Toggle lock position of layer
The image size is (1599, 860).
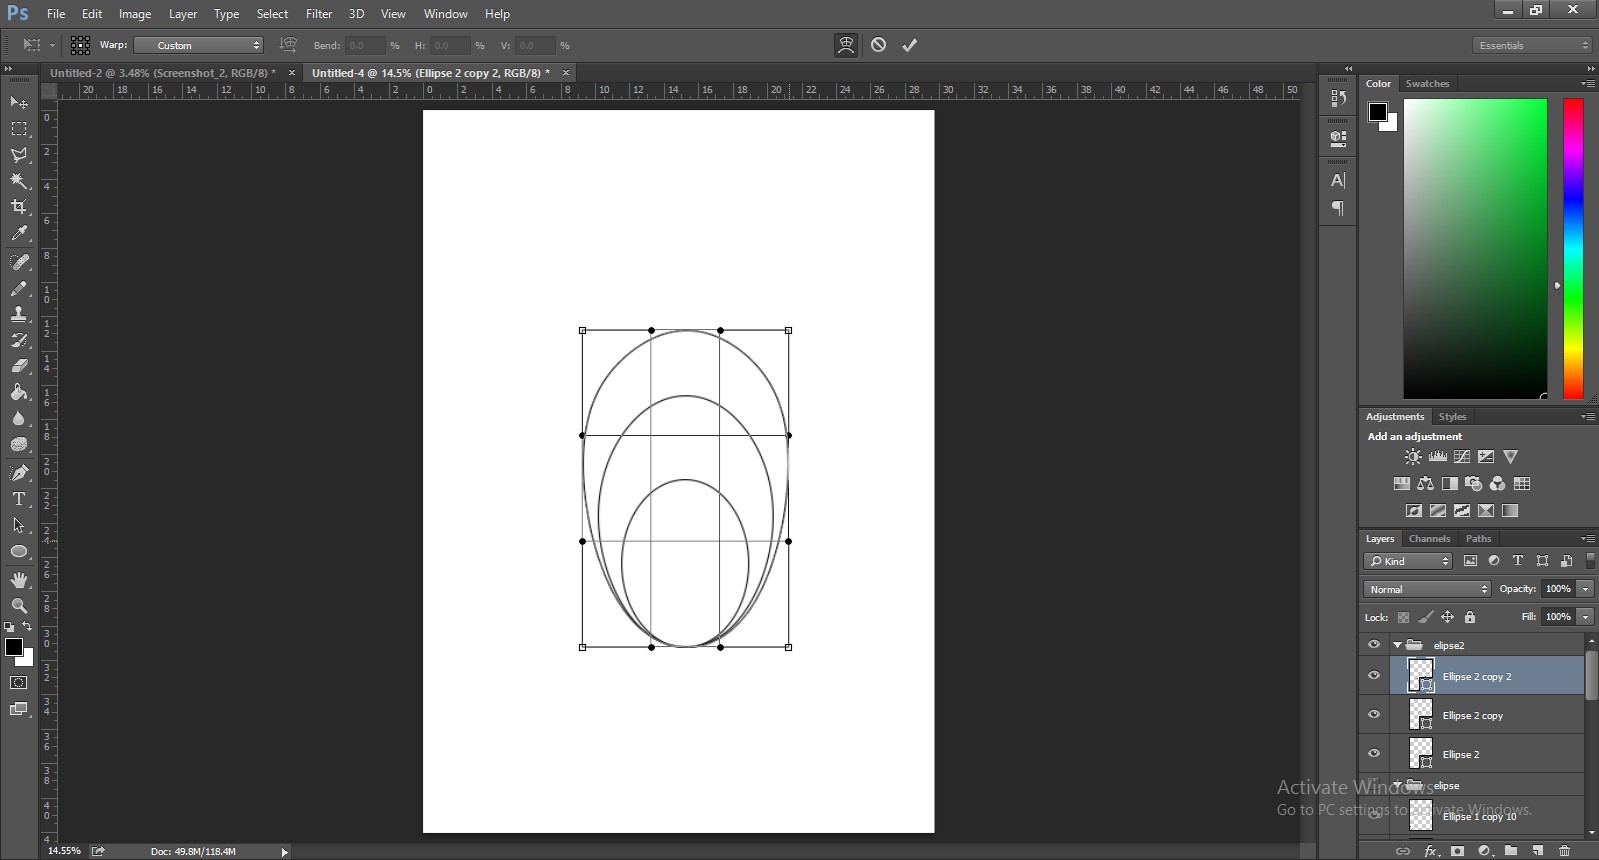[x=1447, y=617]
